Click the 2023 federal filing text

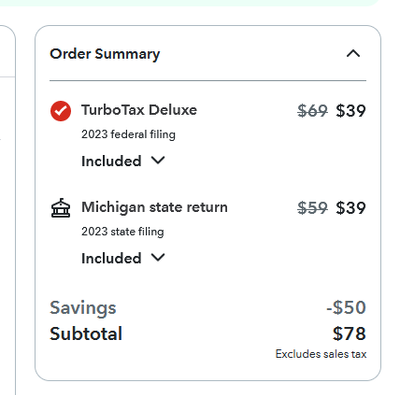(128, 134)
